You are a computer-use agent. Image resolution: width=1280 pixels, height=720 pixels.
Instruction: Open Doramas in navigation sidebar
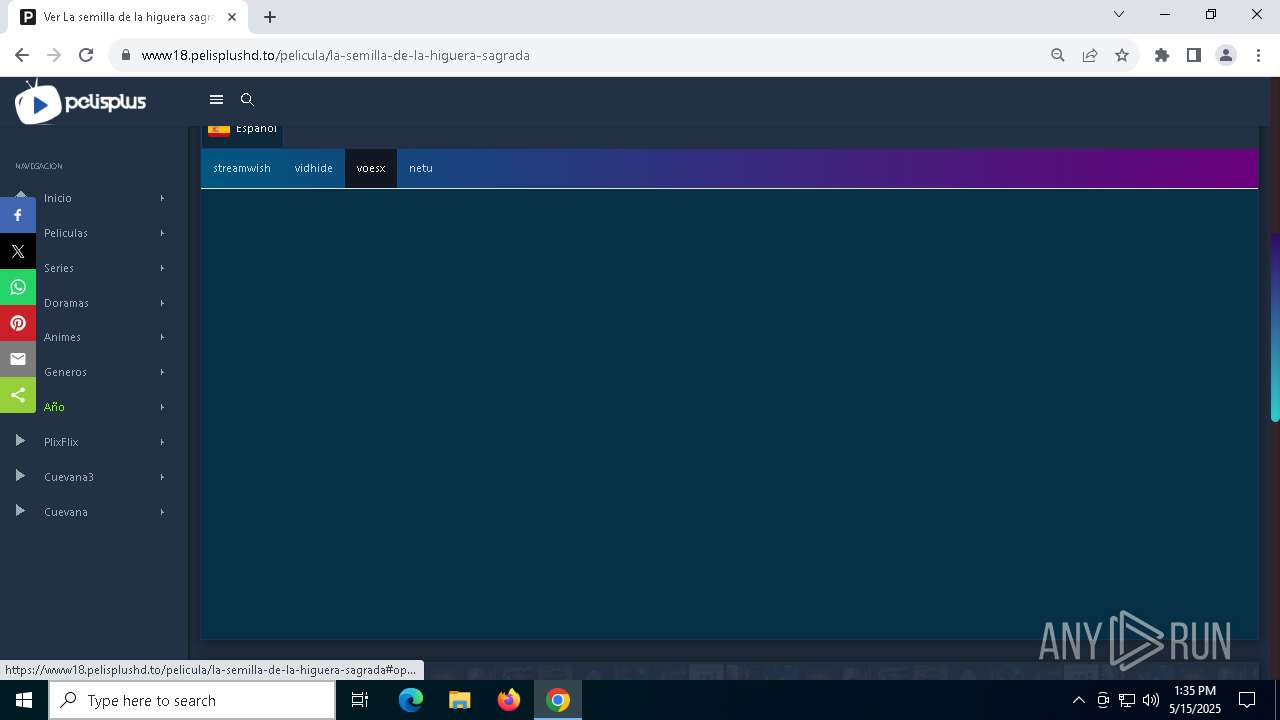click(66, 302)
